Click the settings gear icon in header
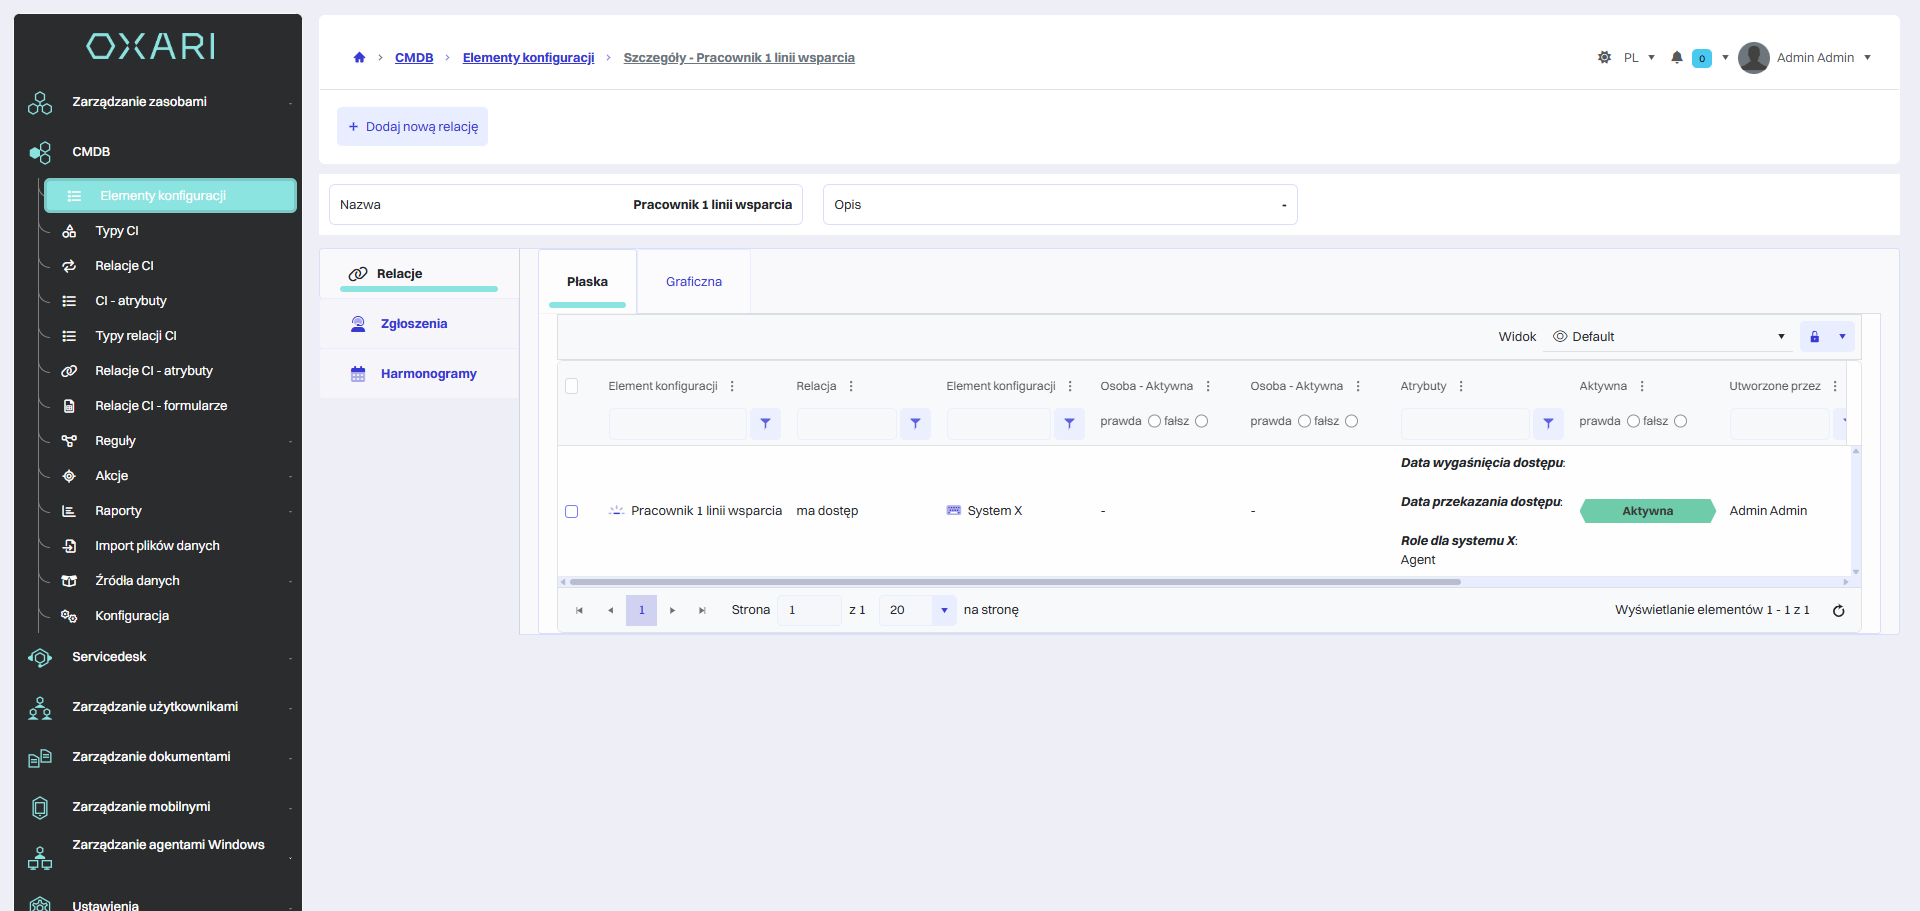Screen dimensions: 1920x911 (x=1604, y=58)
